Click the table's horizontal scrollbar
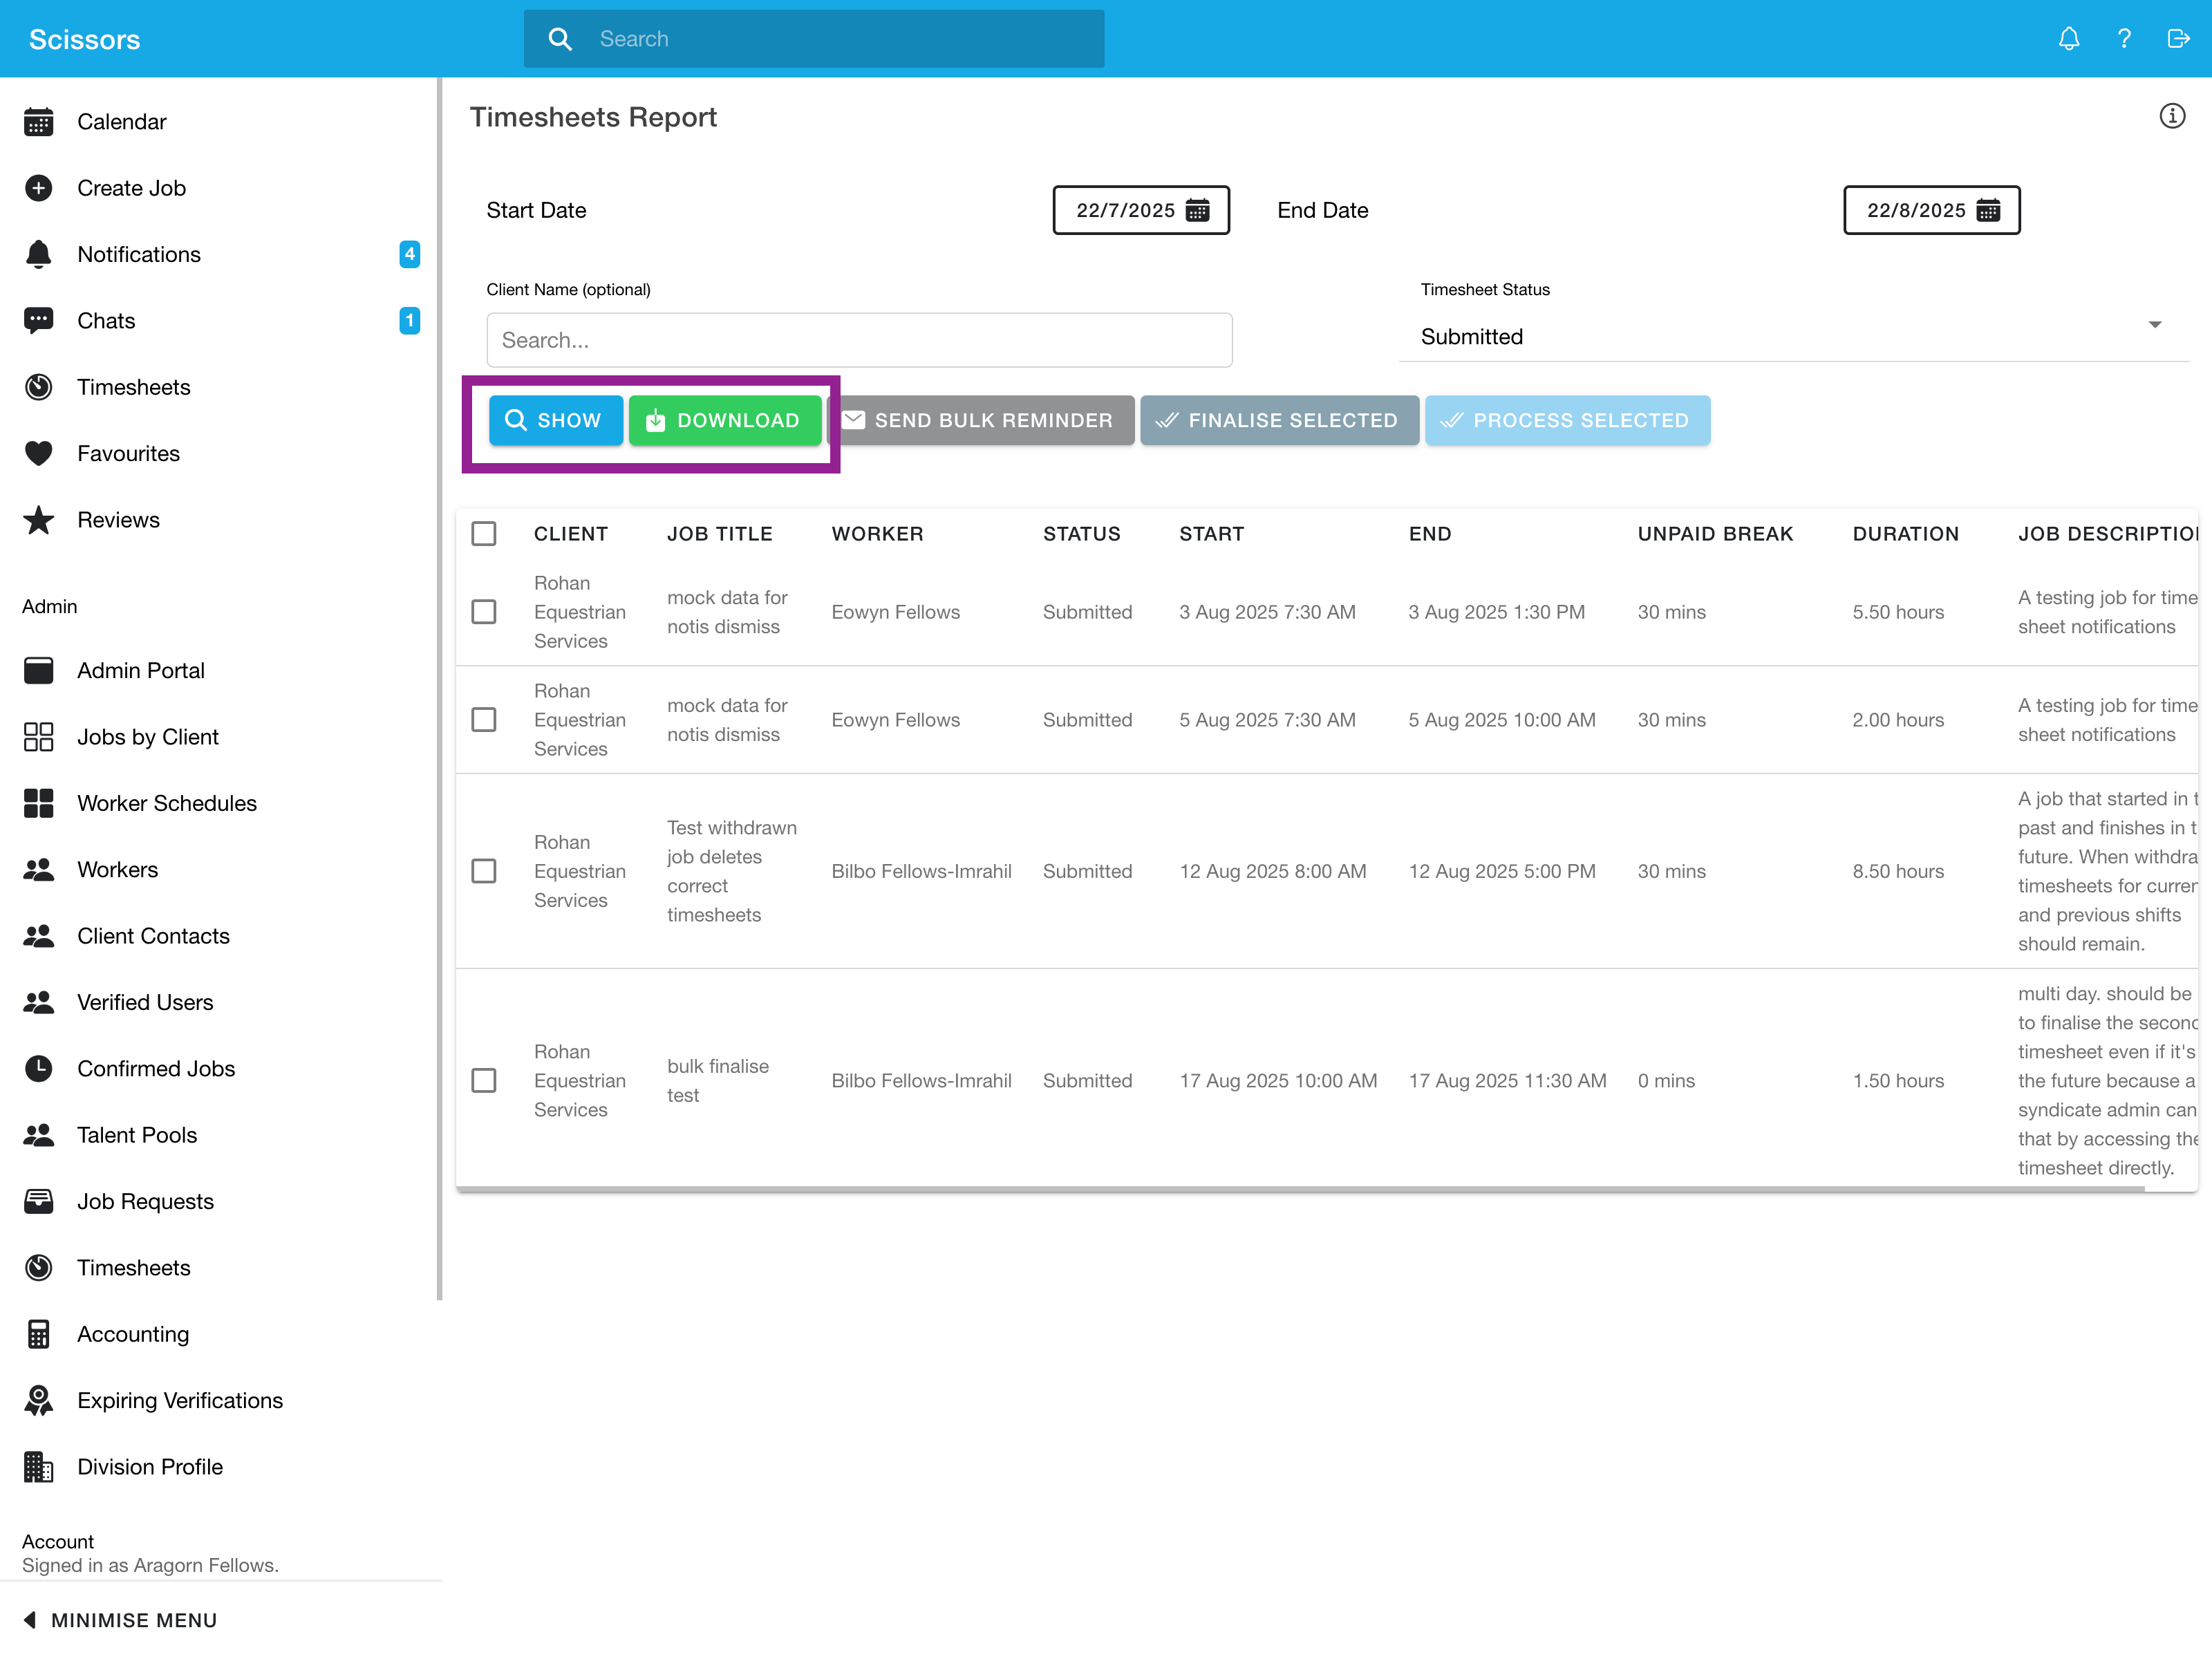Screen dimensions: 2212x1659 click(x=1300, y=1189)
